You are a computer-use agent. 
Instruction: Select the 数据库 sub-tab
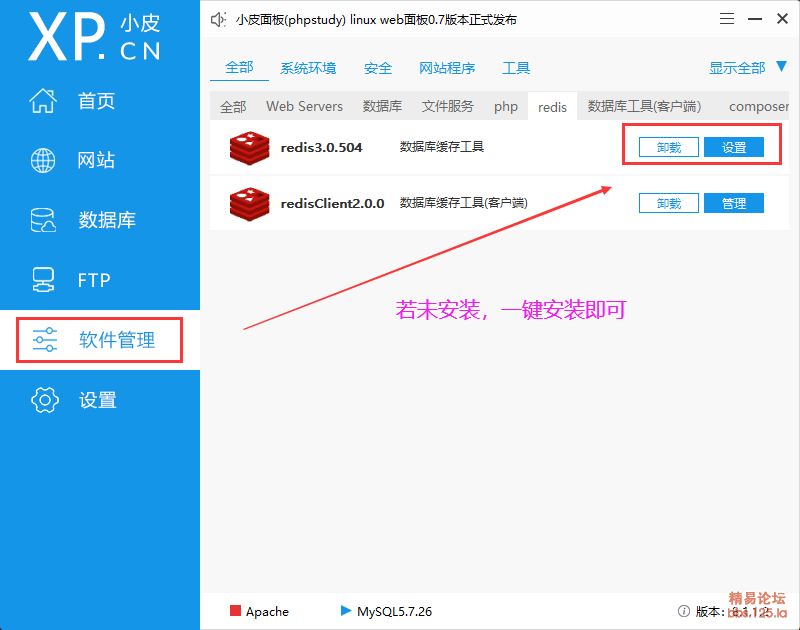382,106
